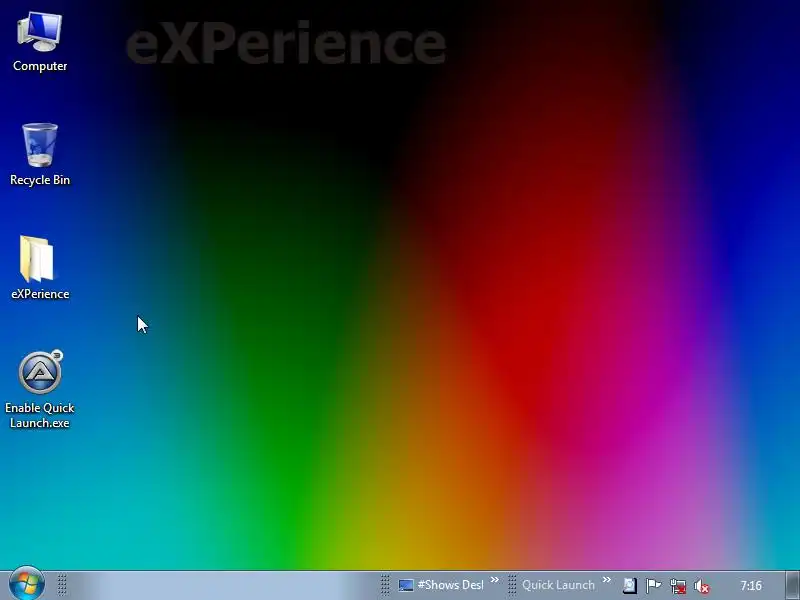Open the disconnected network tray icon
800x600 pixels.
tap(678, 586)
